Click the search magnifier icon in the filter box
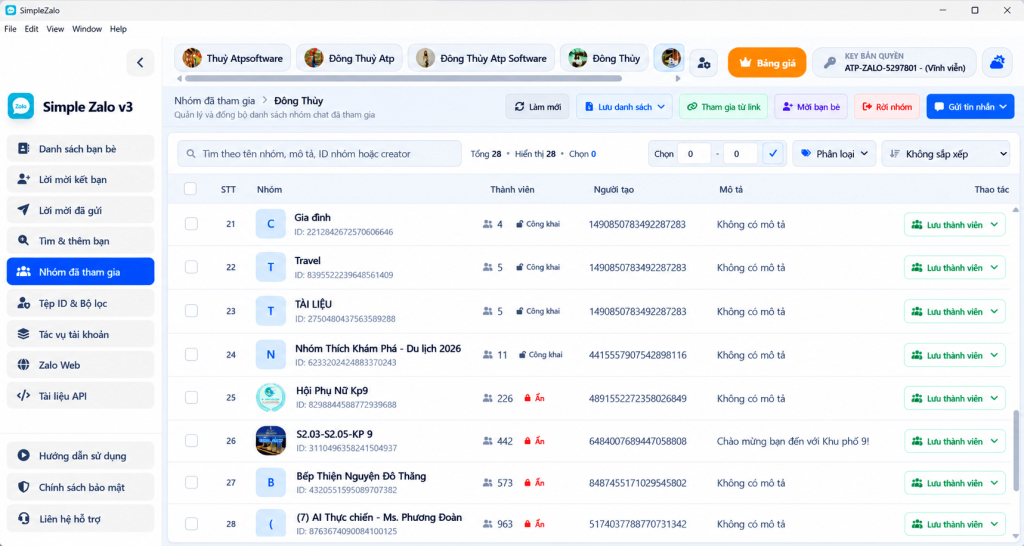 click(191, 154)
